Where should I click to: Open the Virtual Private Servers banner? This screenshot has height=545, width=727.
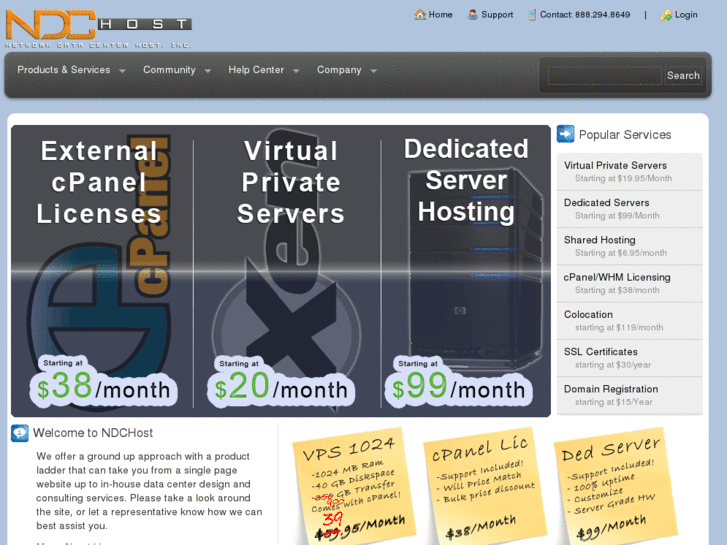287,271
